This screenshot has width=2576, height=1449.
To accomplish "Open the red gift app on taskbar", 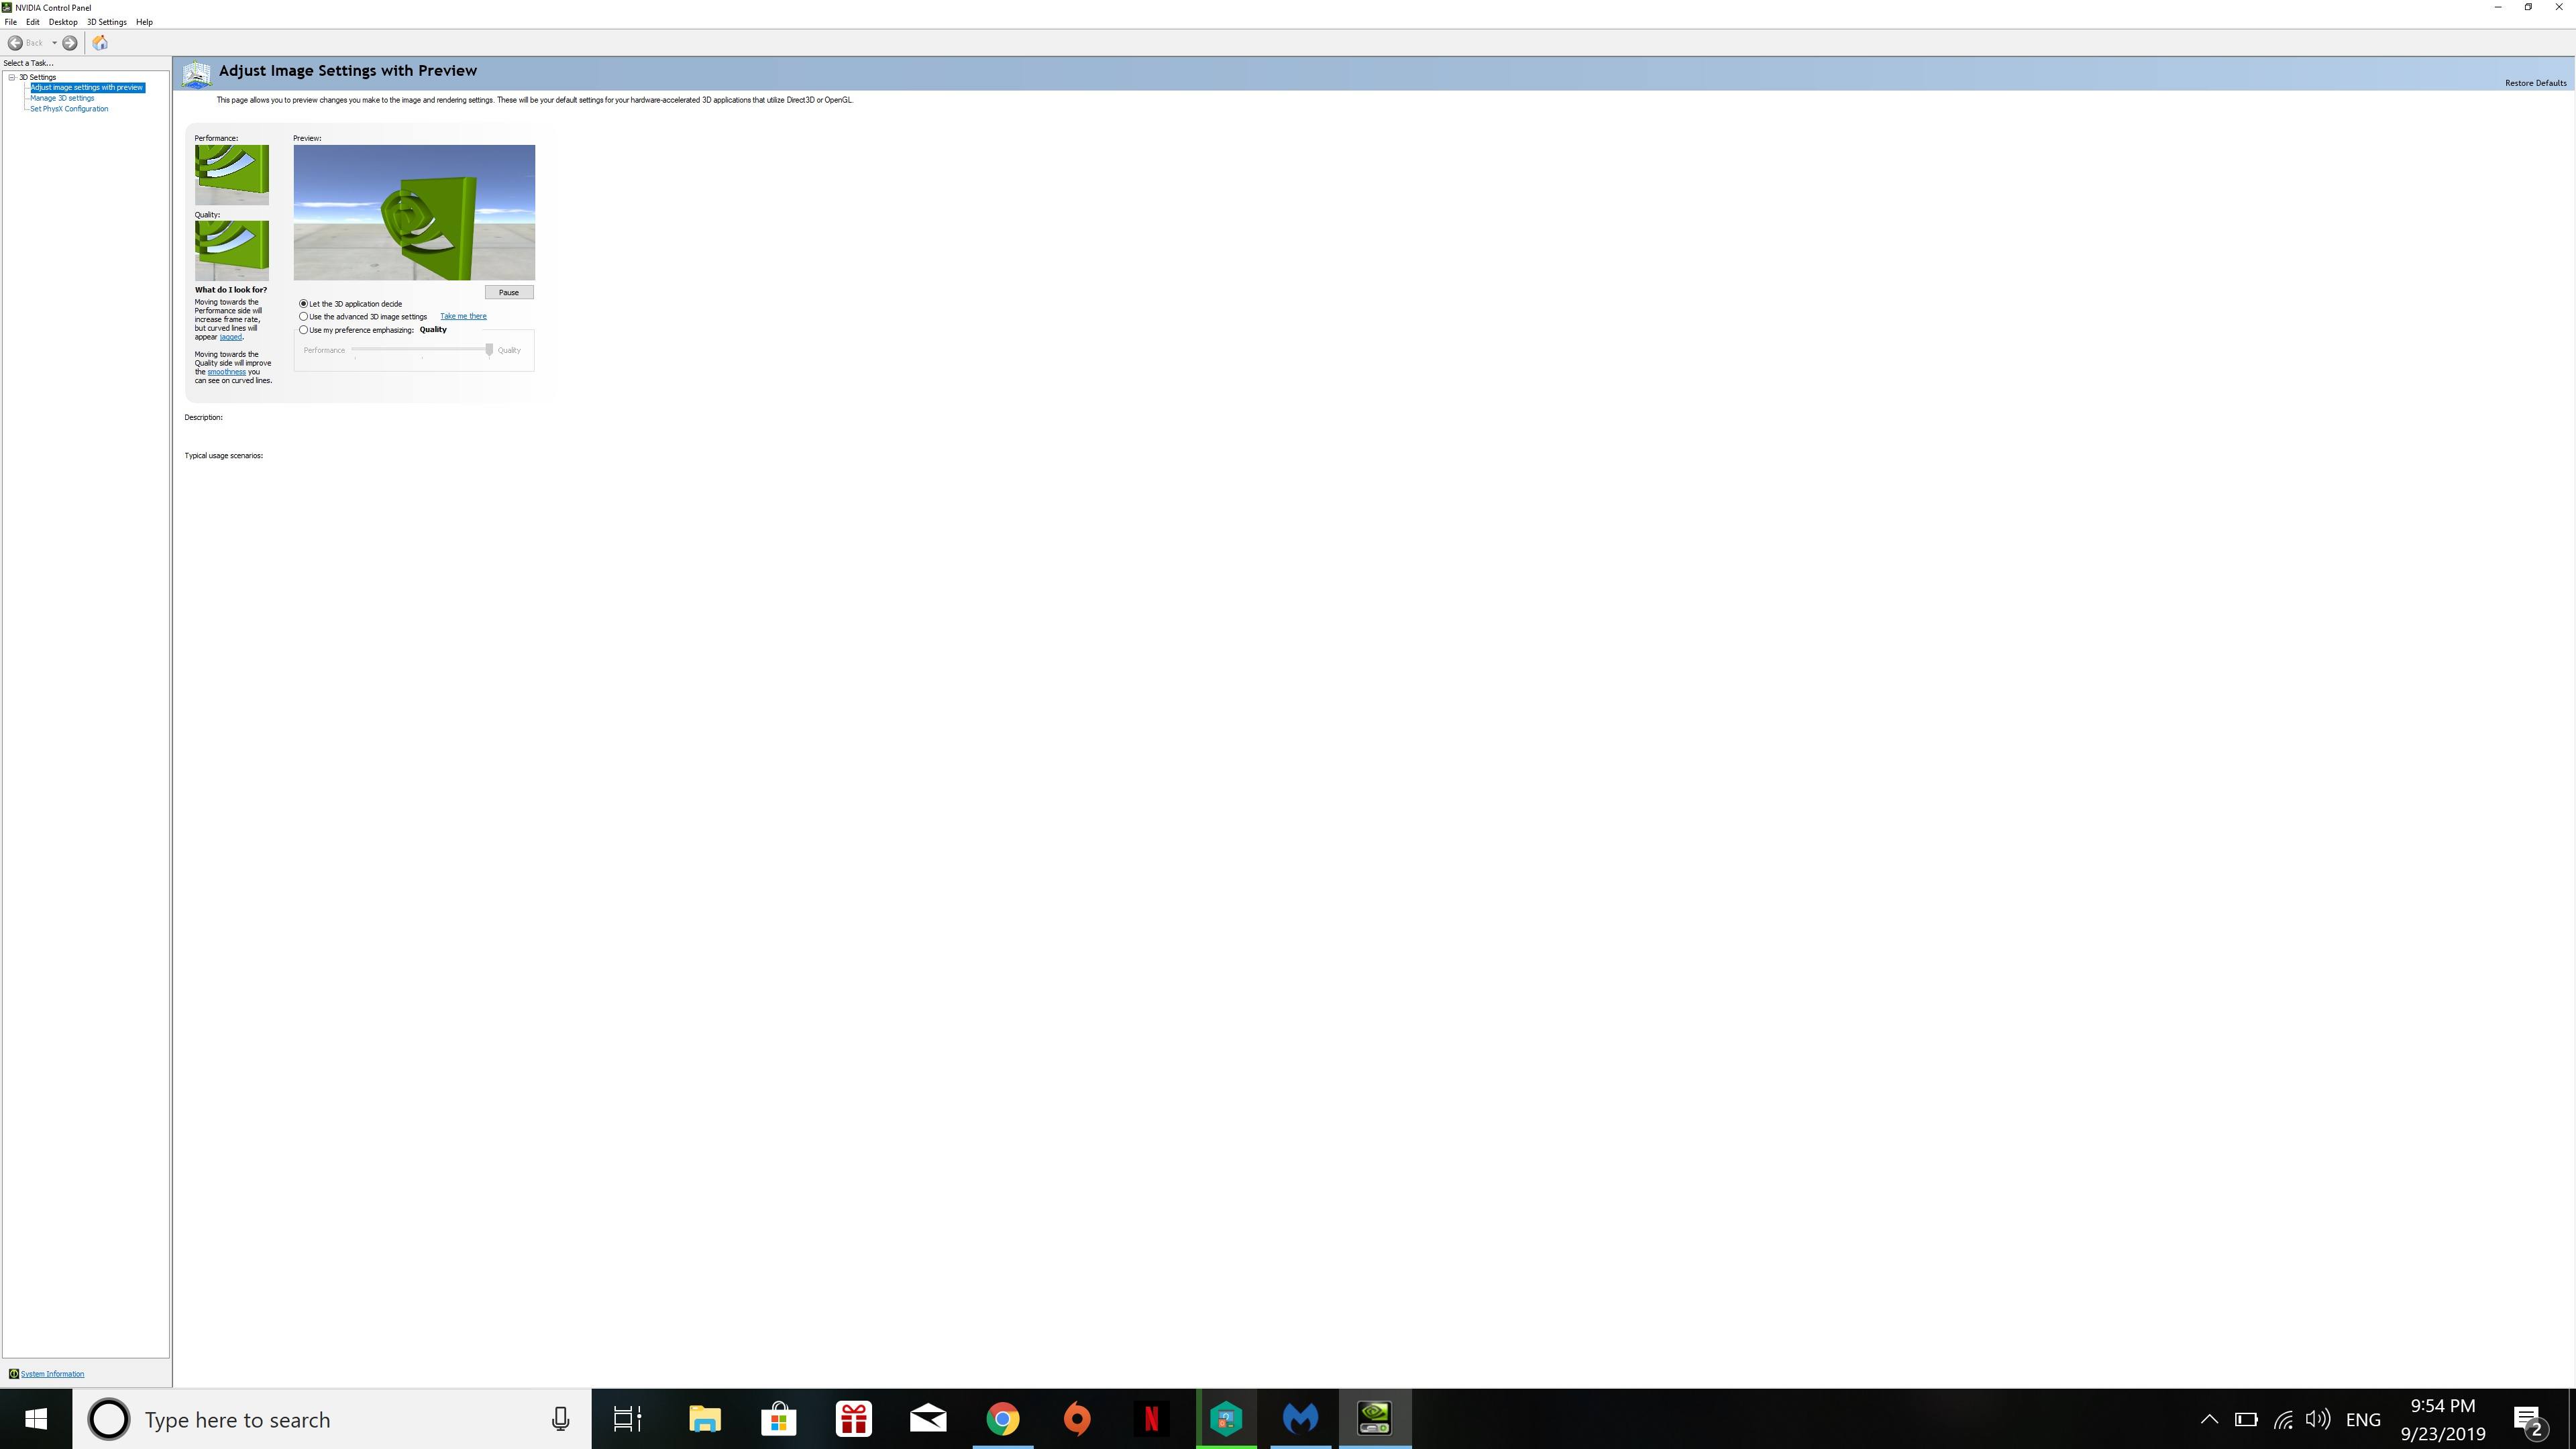I will coord(854,1419).
